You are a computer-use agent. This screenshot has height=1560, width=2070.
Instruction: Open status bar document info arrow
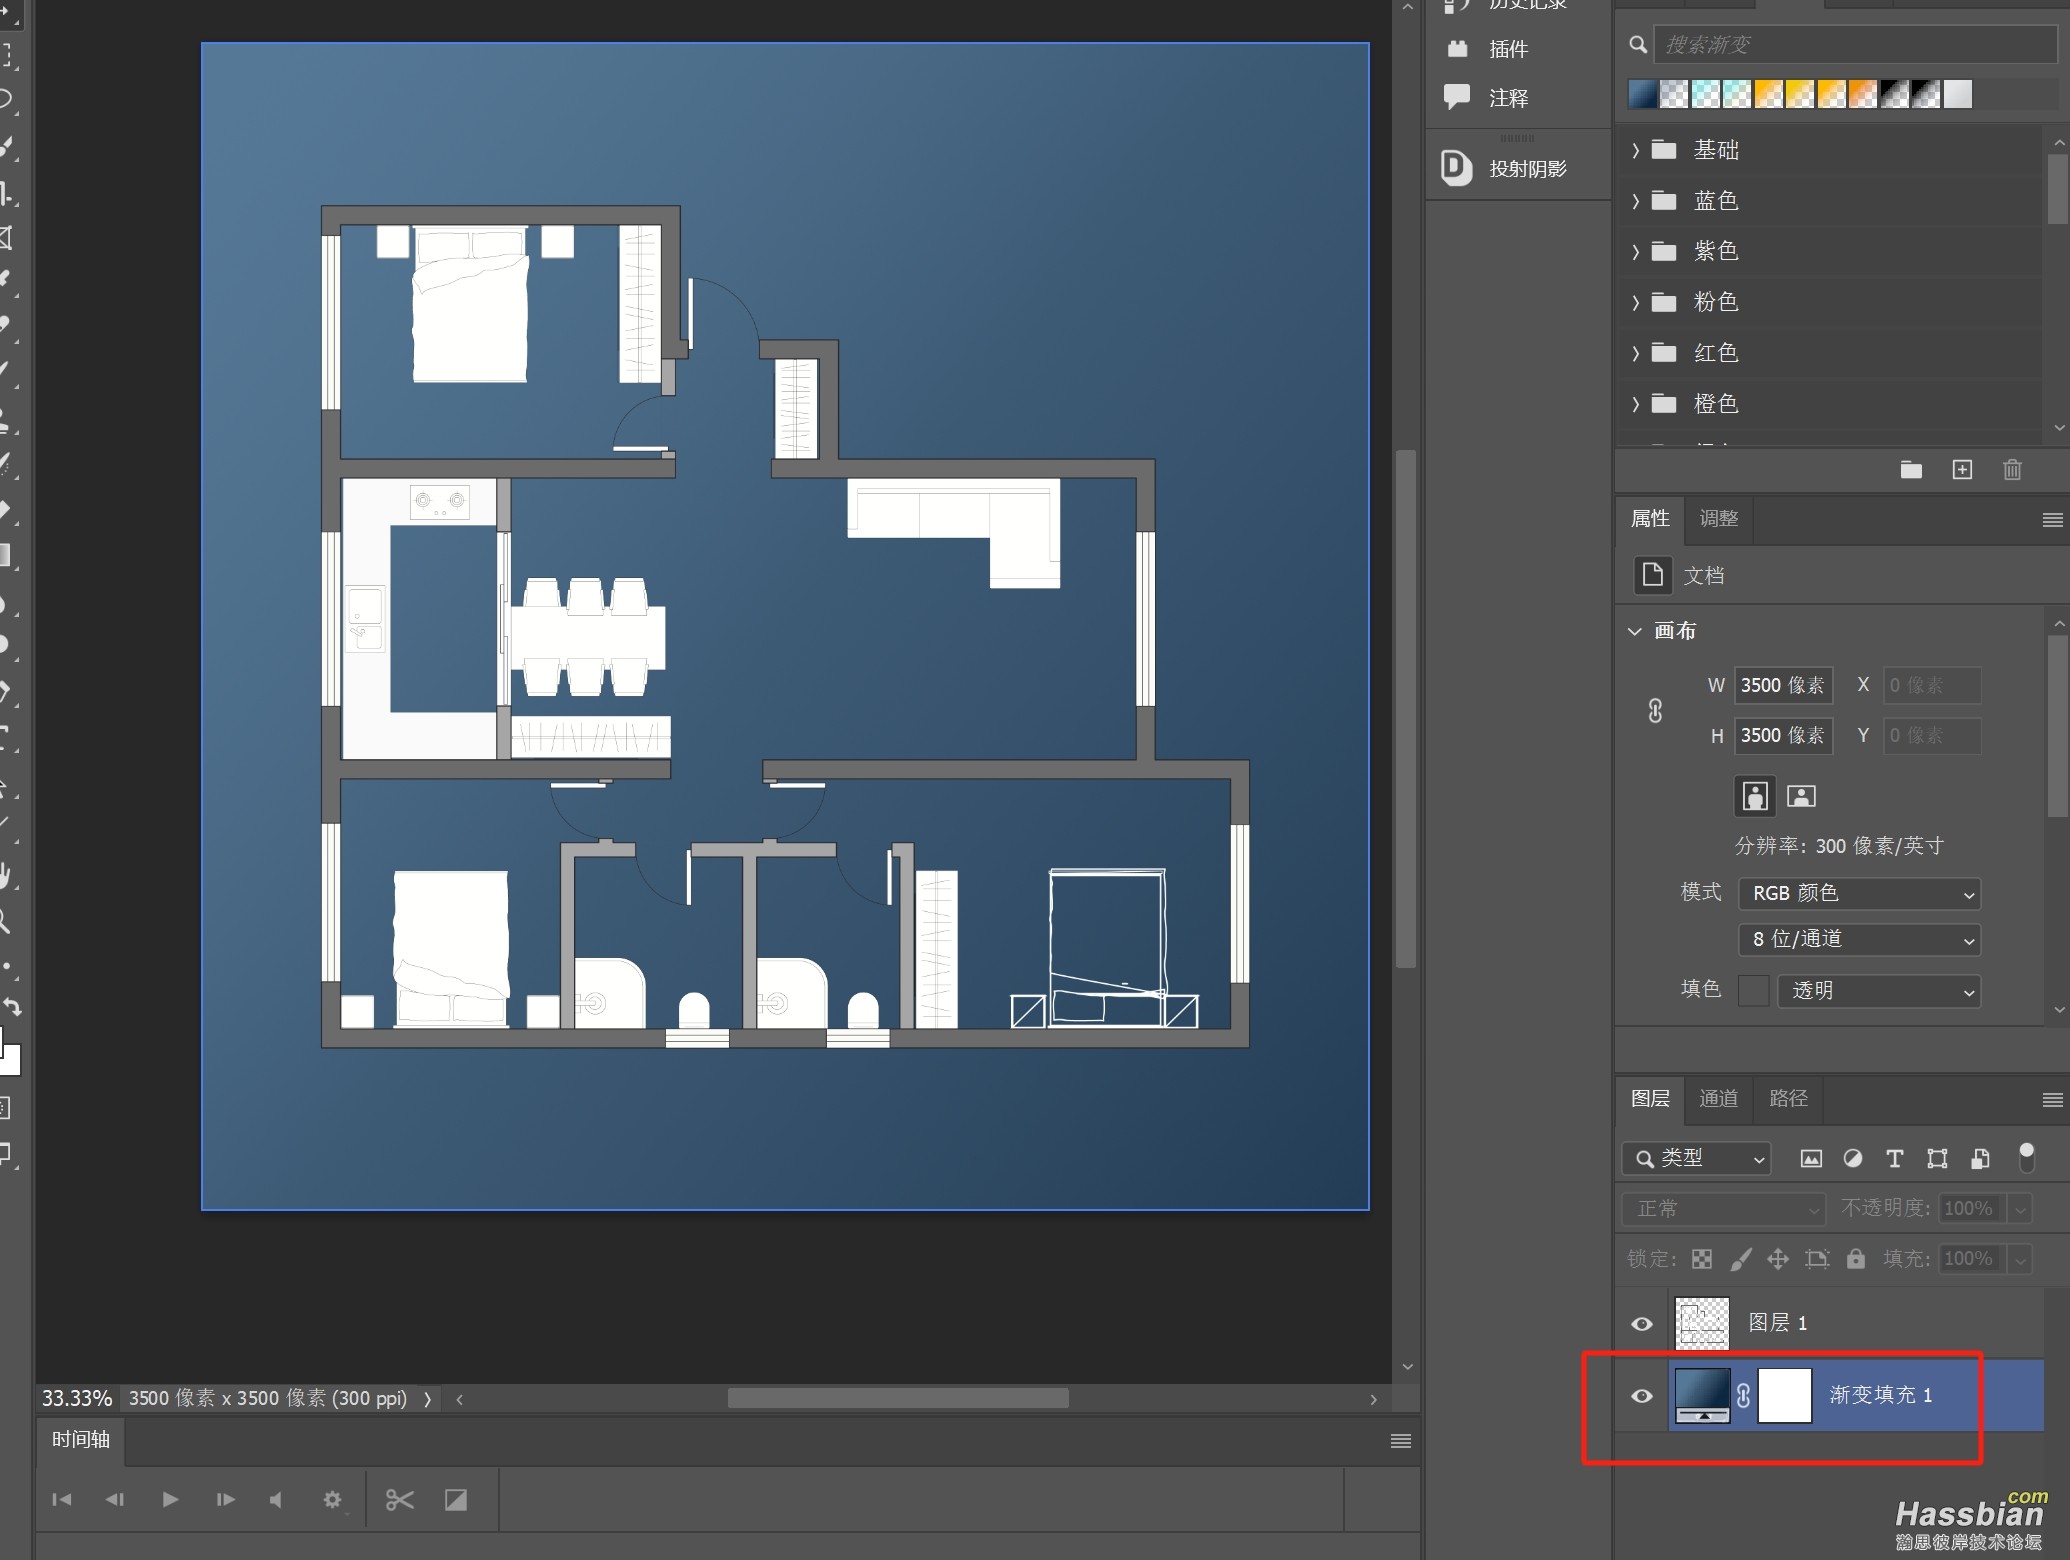(428, 1399)
